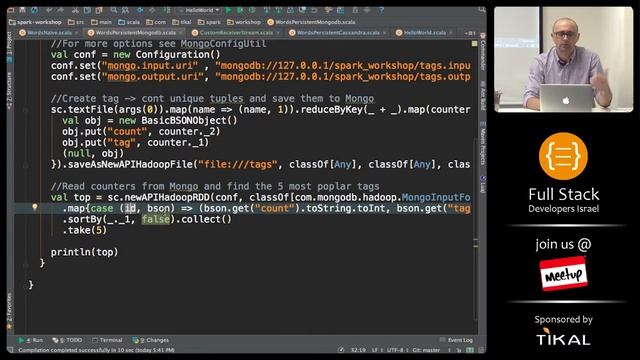Open the Event Log panel
This screenshot has height=360, width=640.
click(456, 340)
